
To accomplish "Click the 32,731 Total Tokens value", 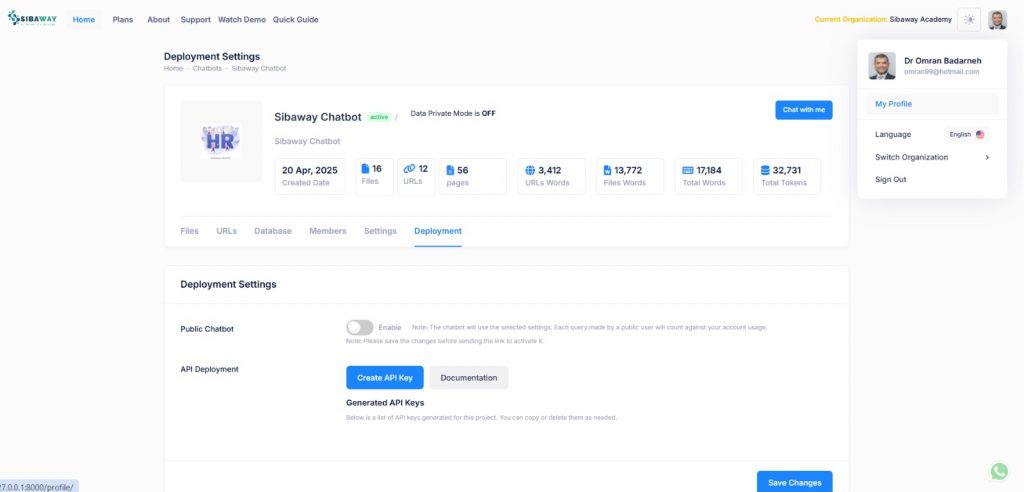I will tap(787, 171).
